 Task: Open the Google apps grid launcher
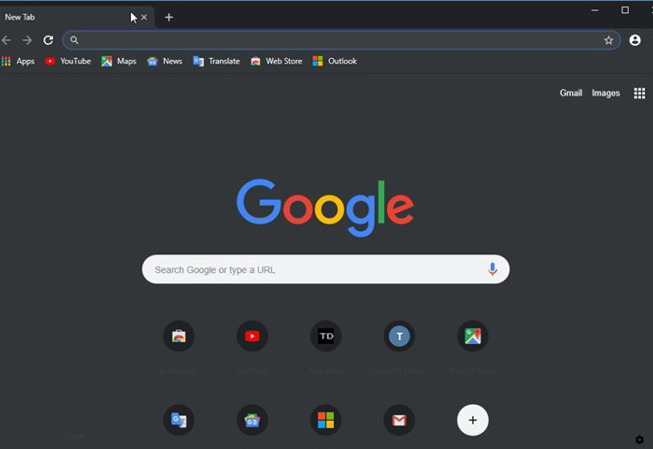coord(639,93)
